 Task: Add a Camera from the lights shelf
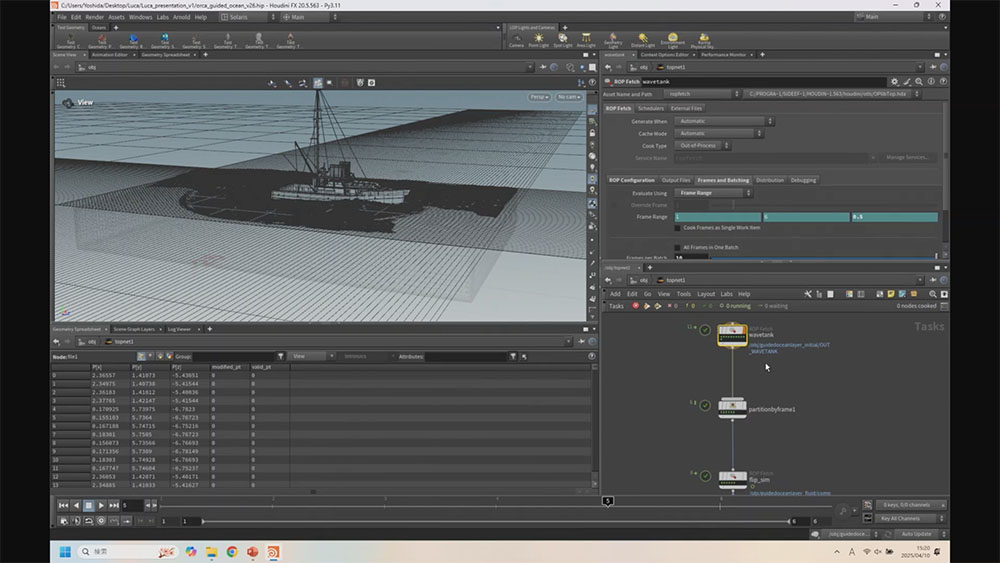(x=517, y=40)
